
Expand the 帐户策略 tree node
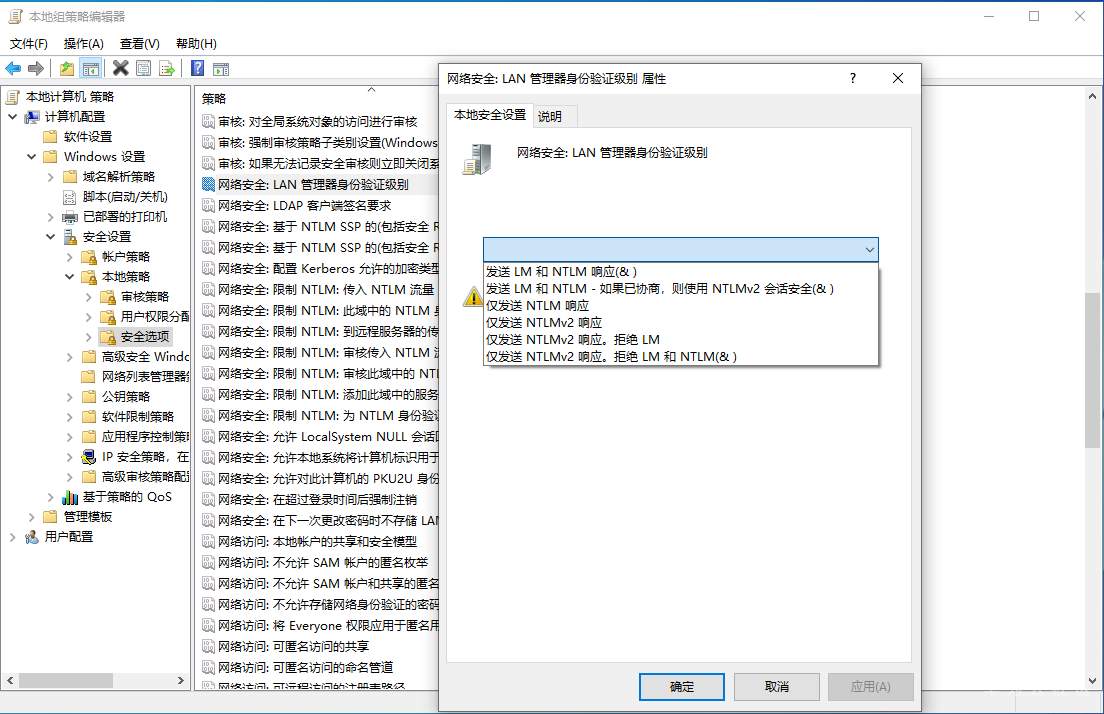[x=70, y=257]
